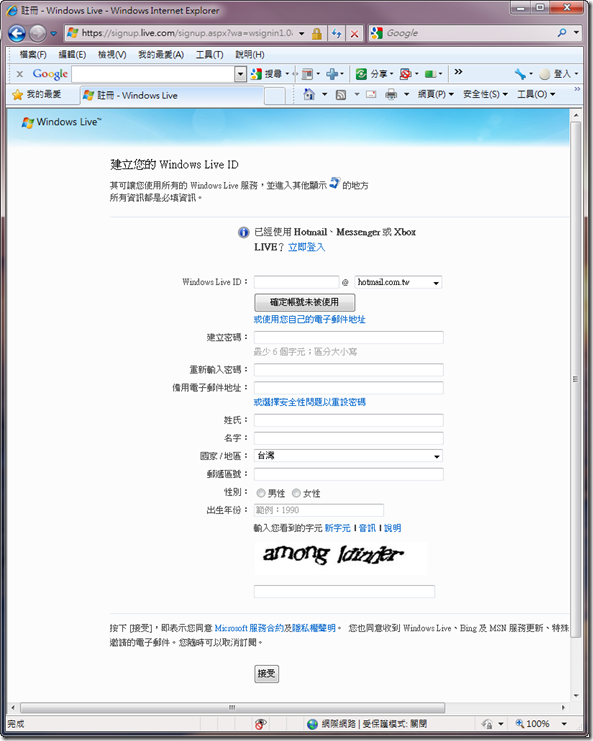This screenshot has width=593, height=741.
Task: Expand the Google toolbar search box dropdown
Action: pos(241,74)
